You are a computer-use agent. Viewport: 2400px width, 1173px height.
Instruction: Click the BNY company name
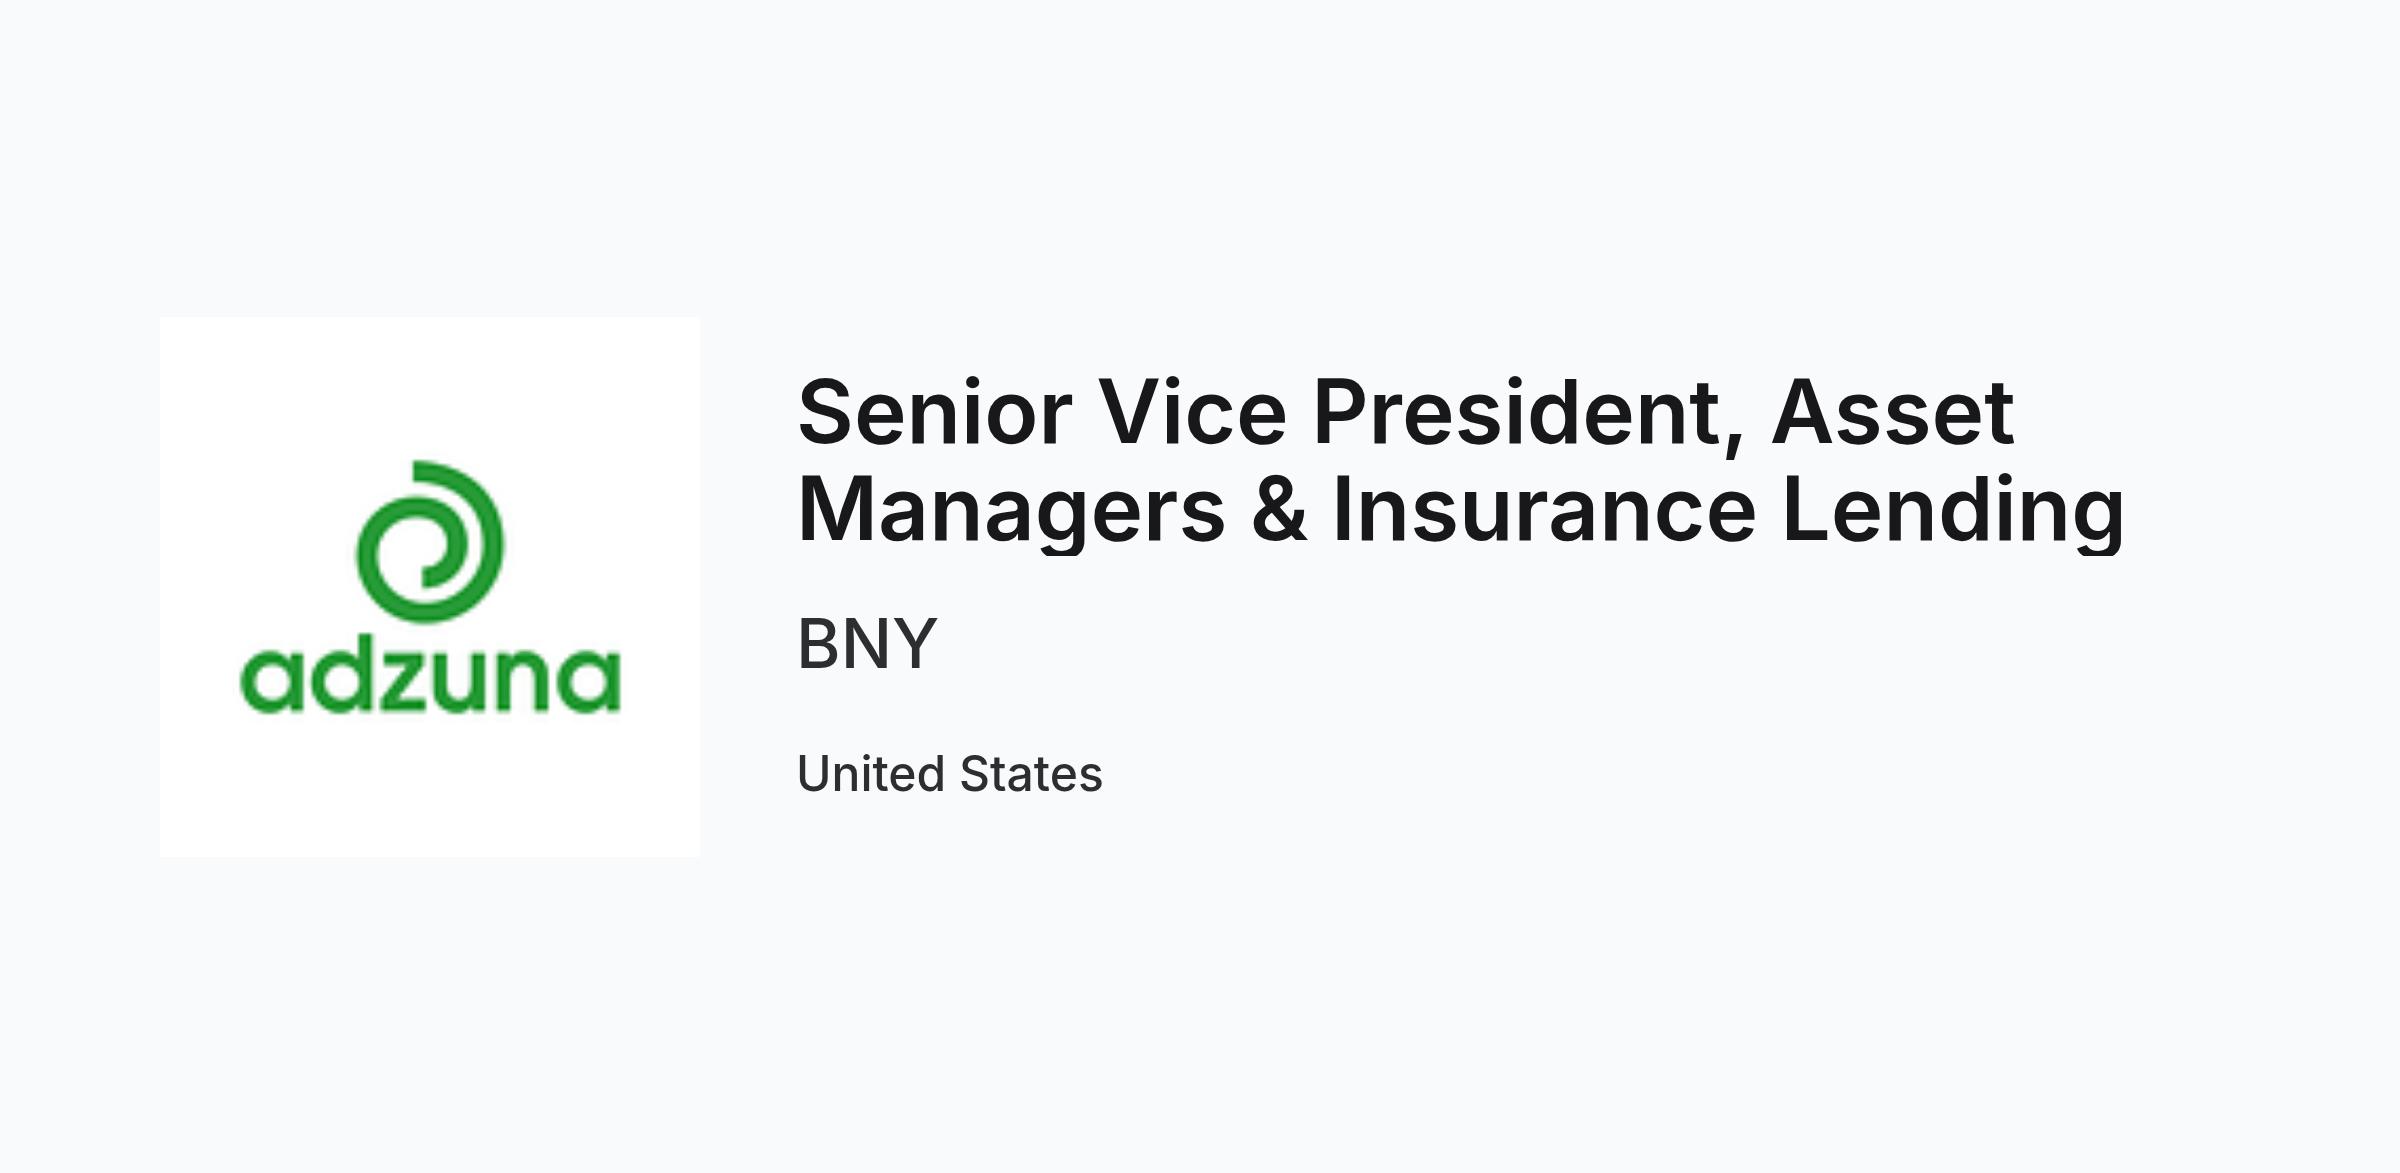(867, 644)
